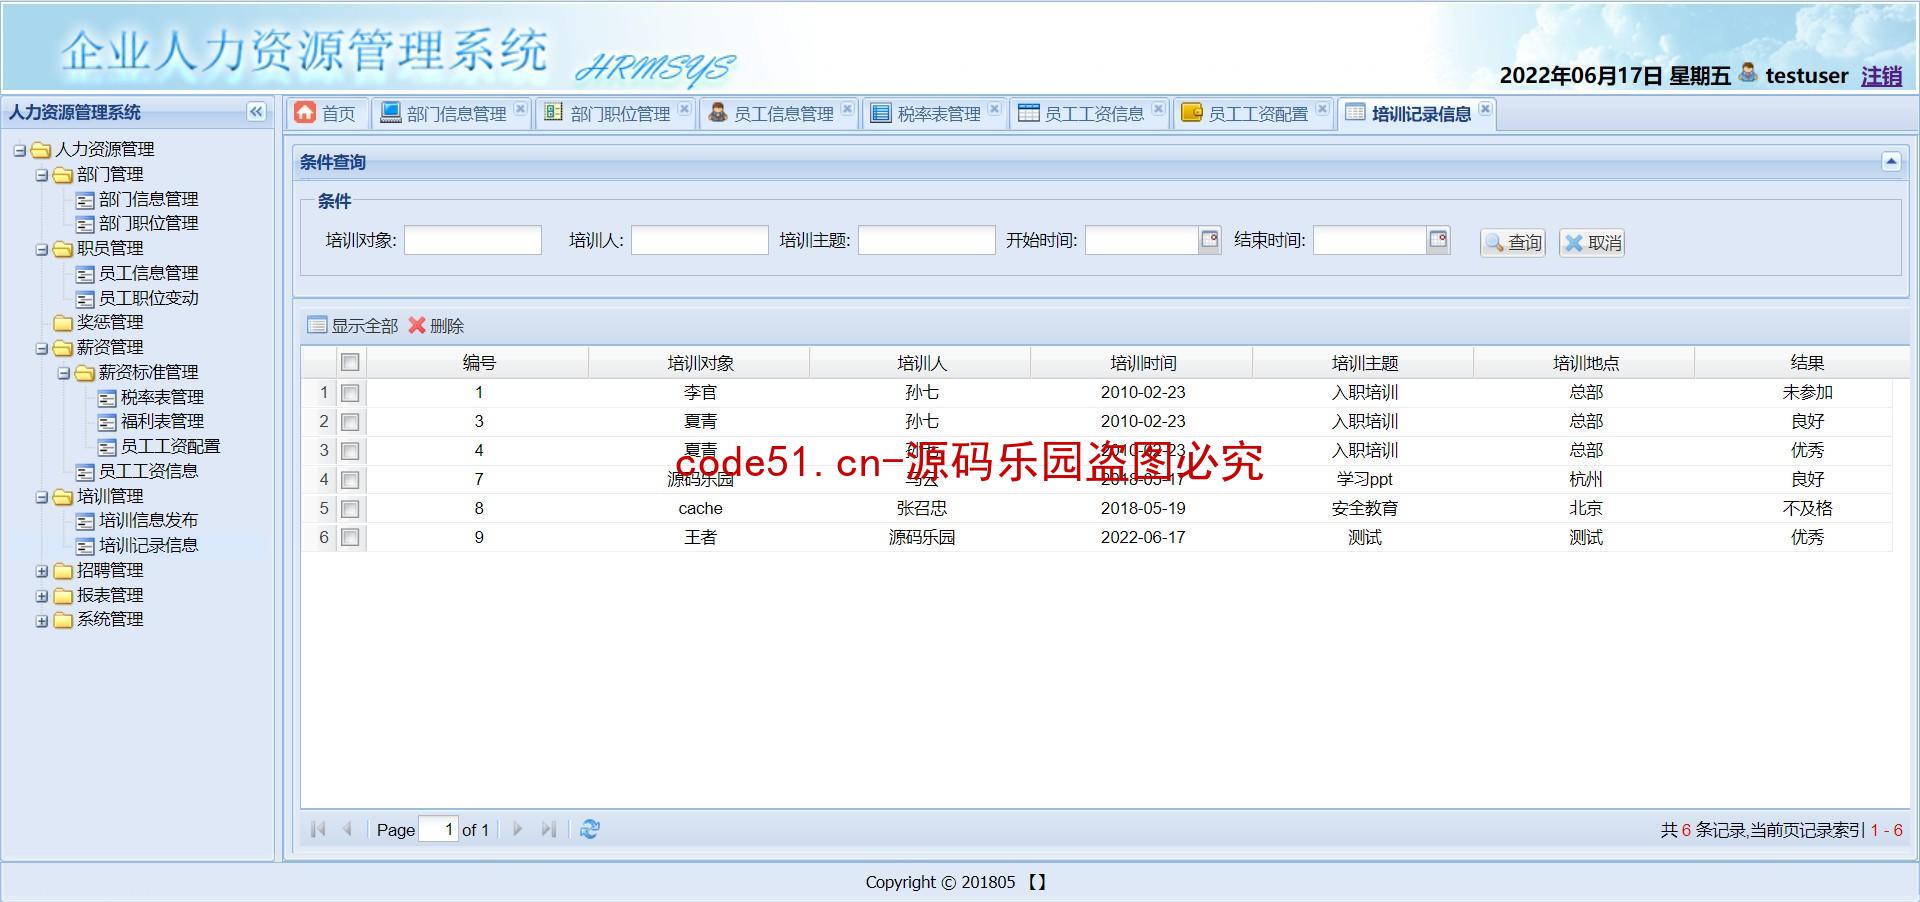Check the row for 王者

coord(350,538)
